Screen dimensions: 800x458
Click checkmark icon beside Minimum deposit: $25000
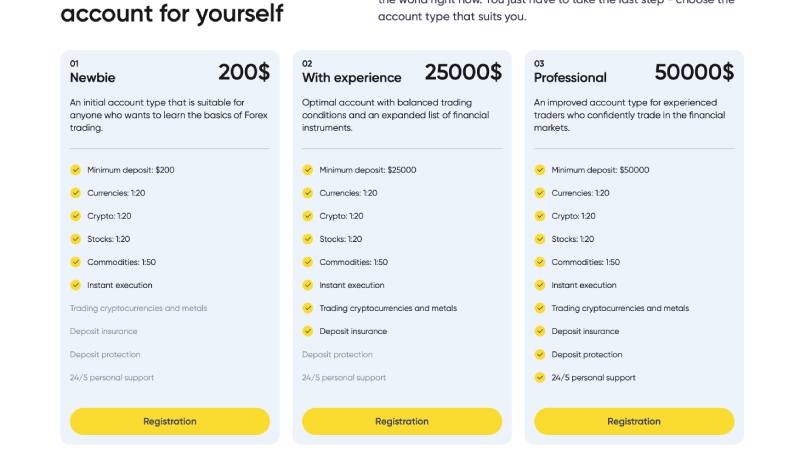click(308, 170)
